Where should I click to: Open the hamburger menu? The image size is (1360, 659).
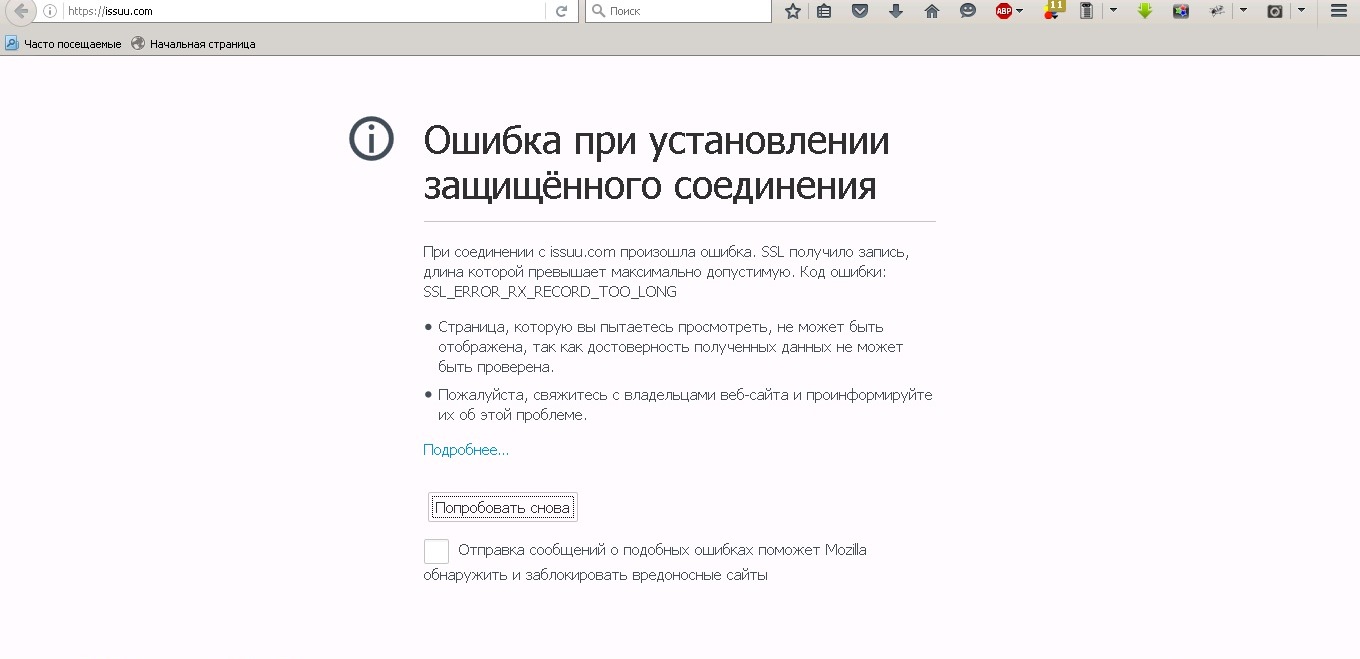[x=1339, y=11]
